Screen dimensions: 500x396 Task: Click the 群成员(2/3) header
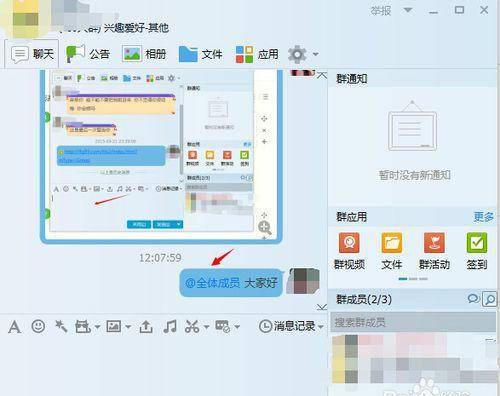click(364, 299)
